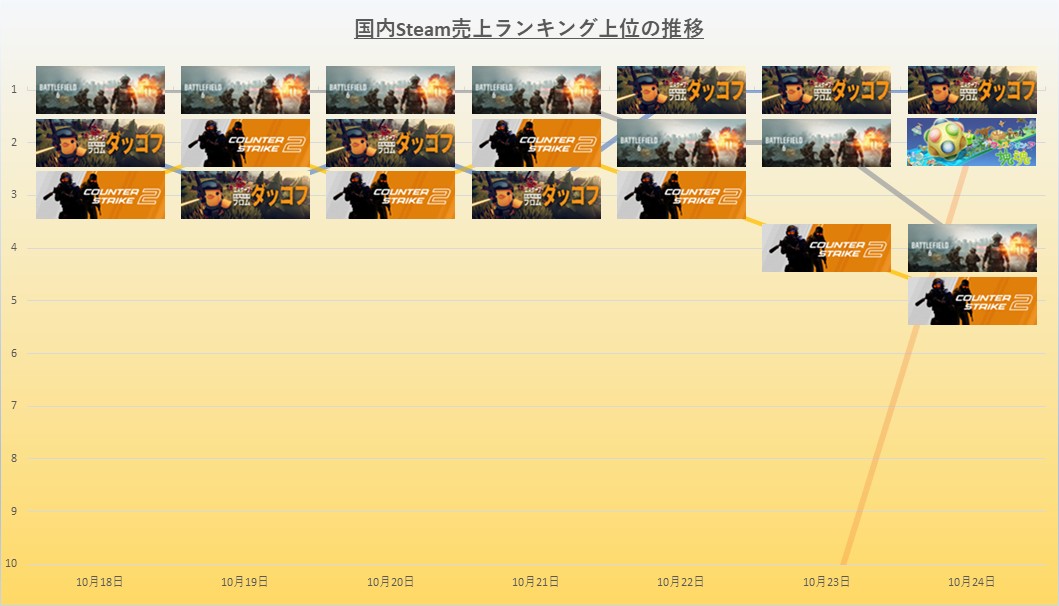This screenshot has width=1059, height=606.
Task: Click the rank 3 ダッコフ thumbnail on 10月19日
Action: 245,195
